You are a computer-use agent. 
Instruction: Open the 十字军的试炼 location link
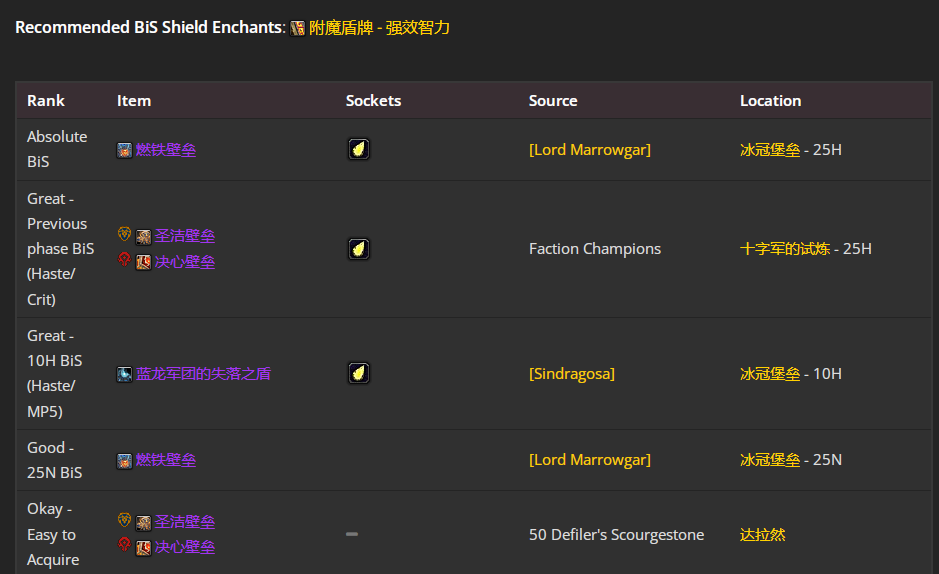784,249
